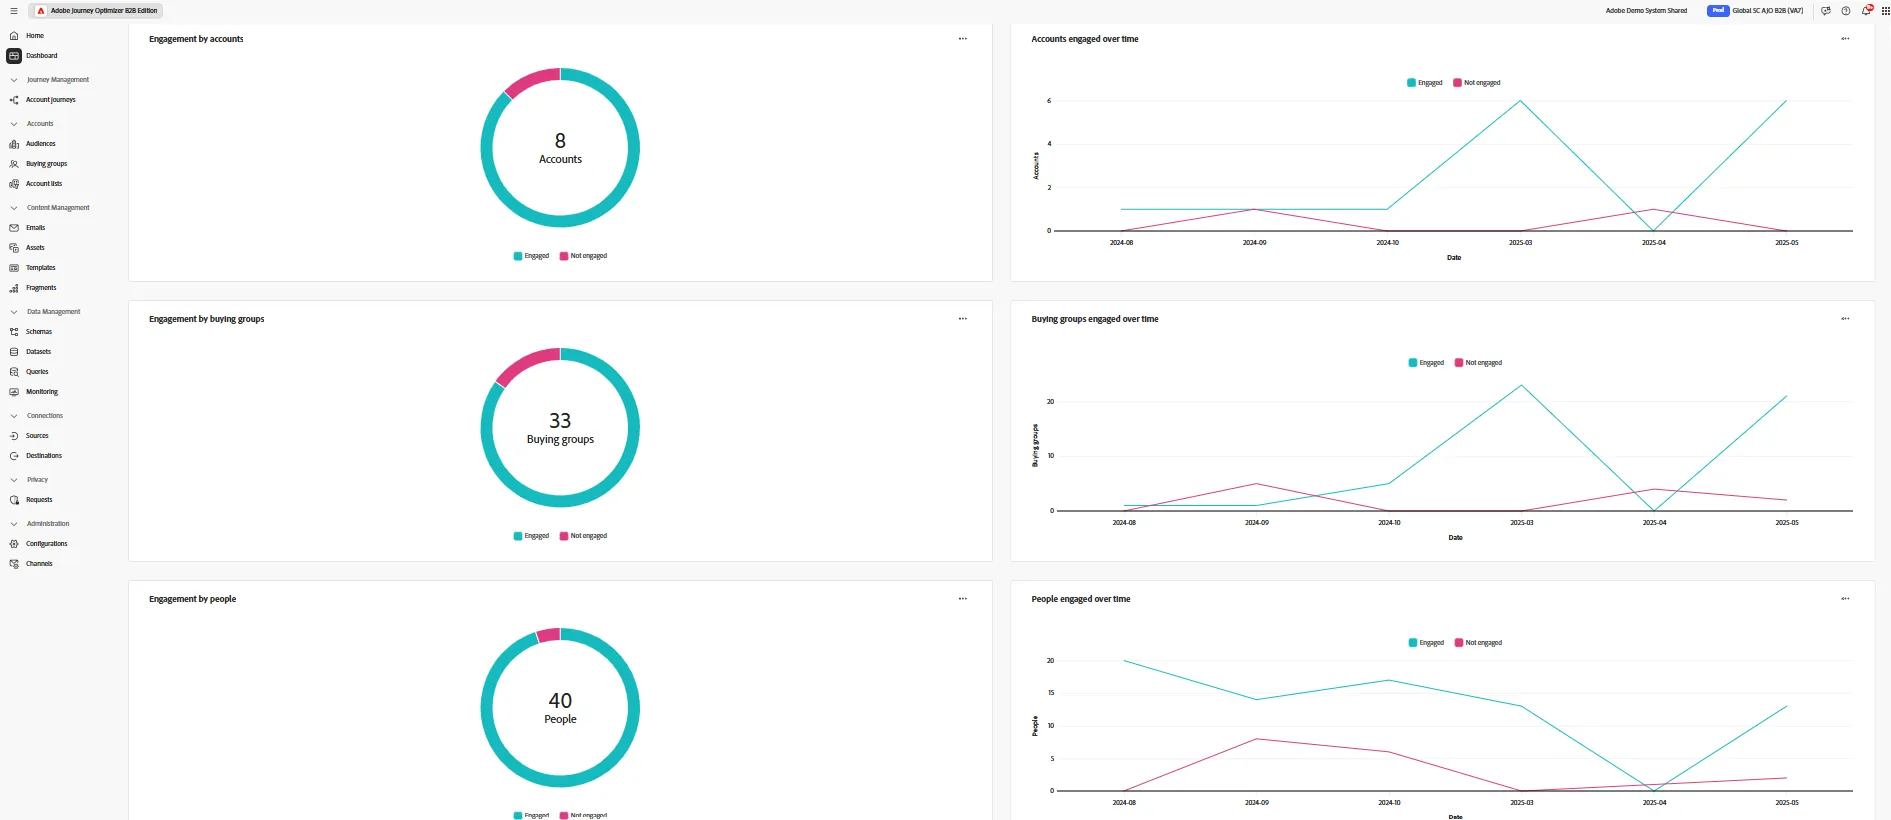Collapse the Data Management section

pos(14,312)
